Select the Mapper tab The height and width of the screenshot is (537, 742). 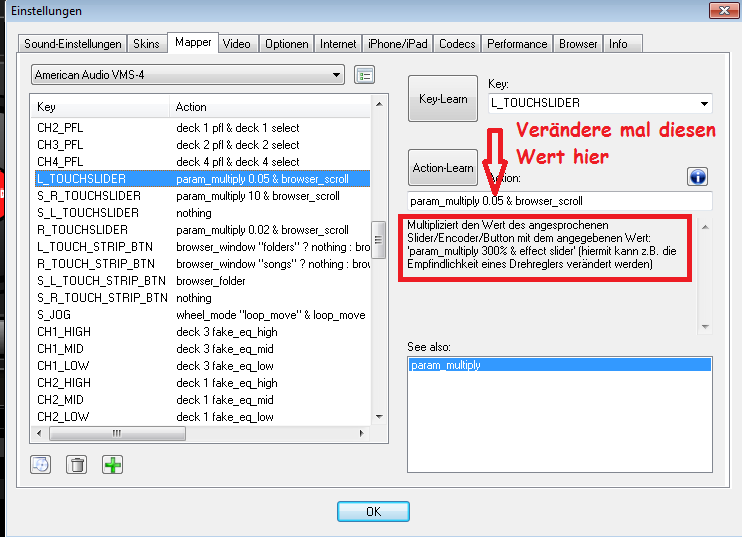[x=193, y=42]
